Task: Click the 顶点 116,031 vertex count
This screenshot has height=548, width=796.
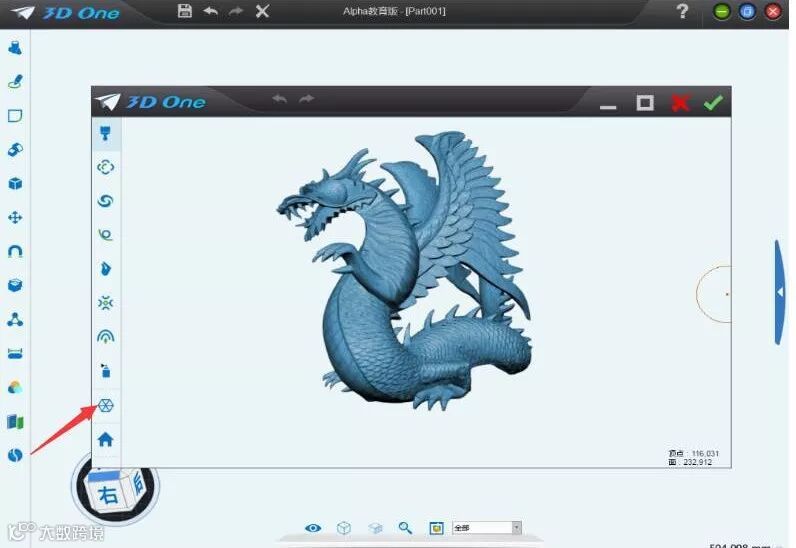Action: point(693,453)
